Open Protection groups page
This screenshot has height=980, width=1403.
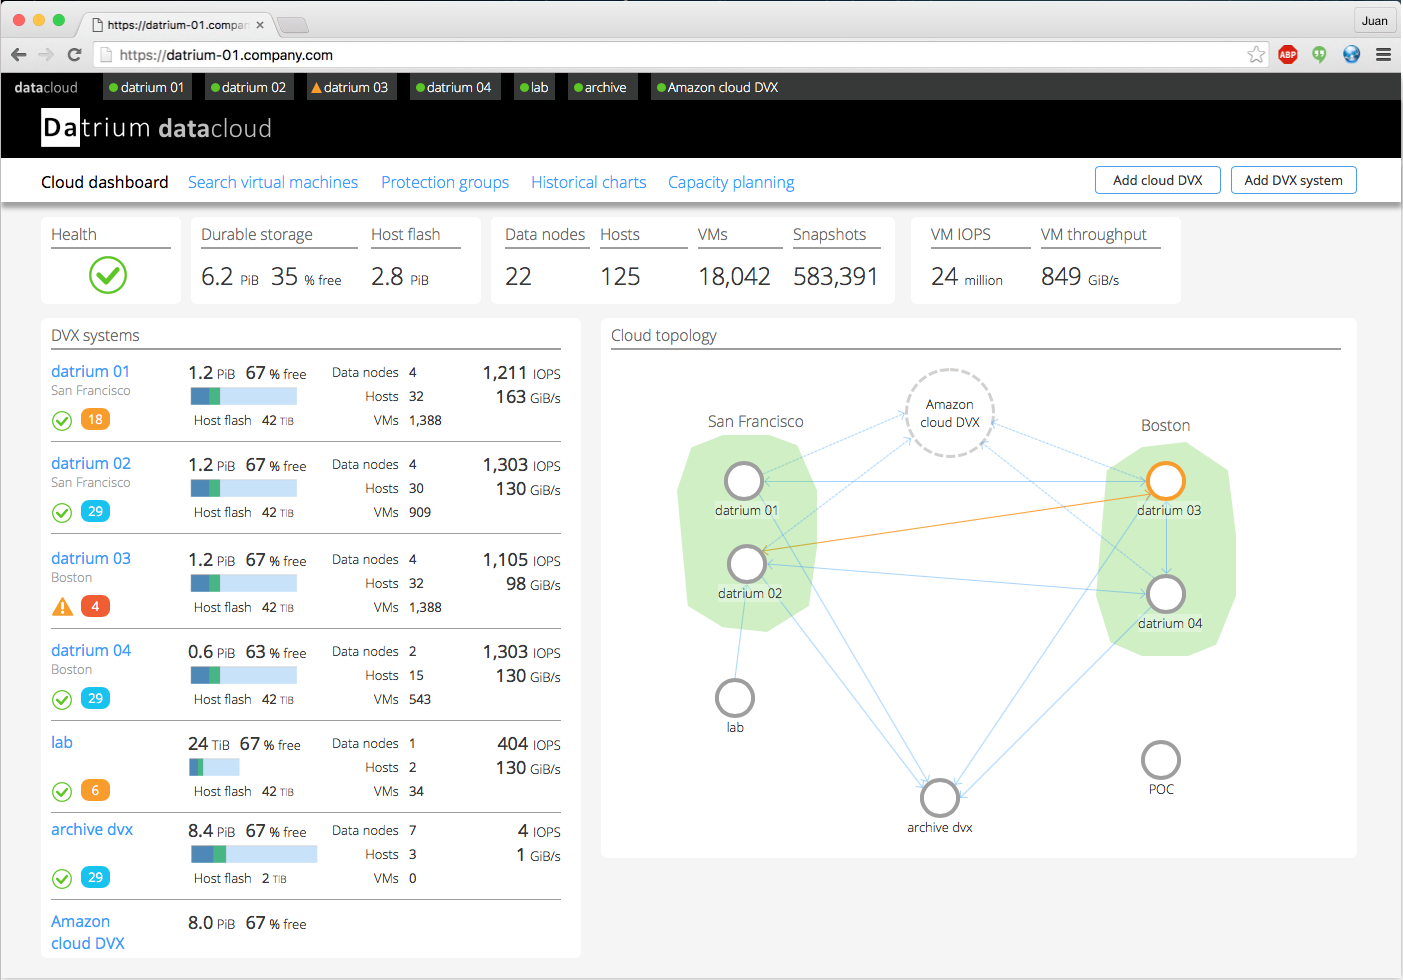coord(445,182)
